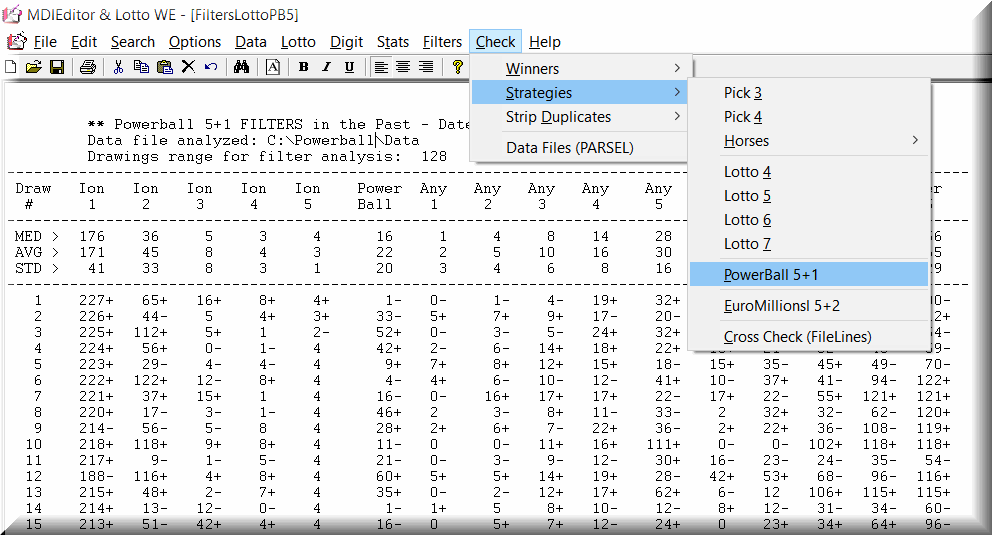Click the 'Draw #' column header

tap(33, 196)
